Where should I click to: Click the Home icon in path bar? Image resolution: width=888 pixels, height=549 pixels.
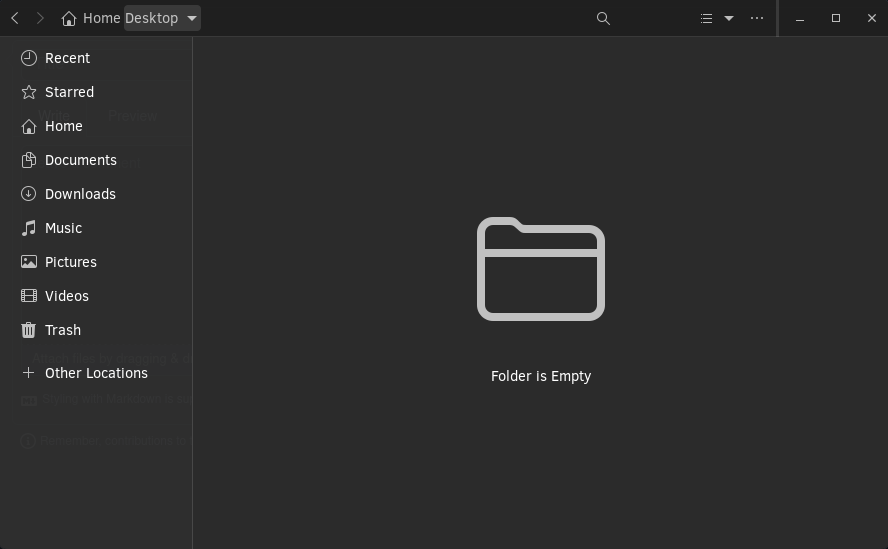(x=69, y=19)
